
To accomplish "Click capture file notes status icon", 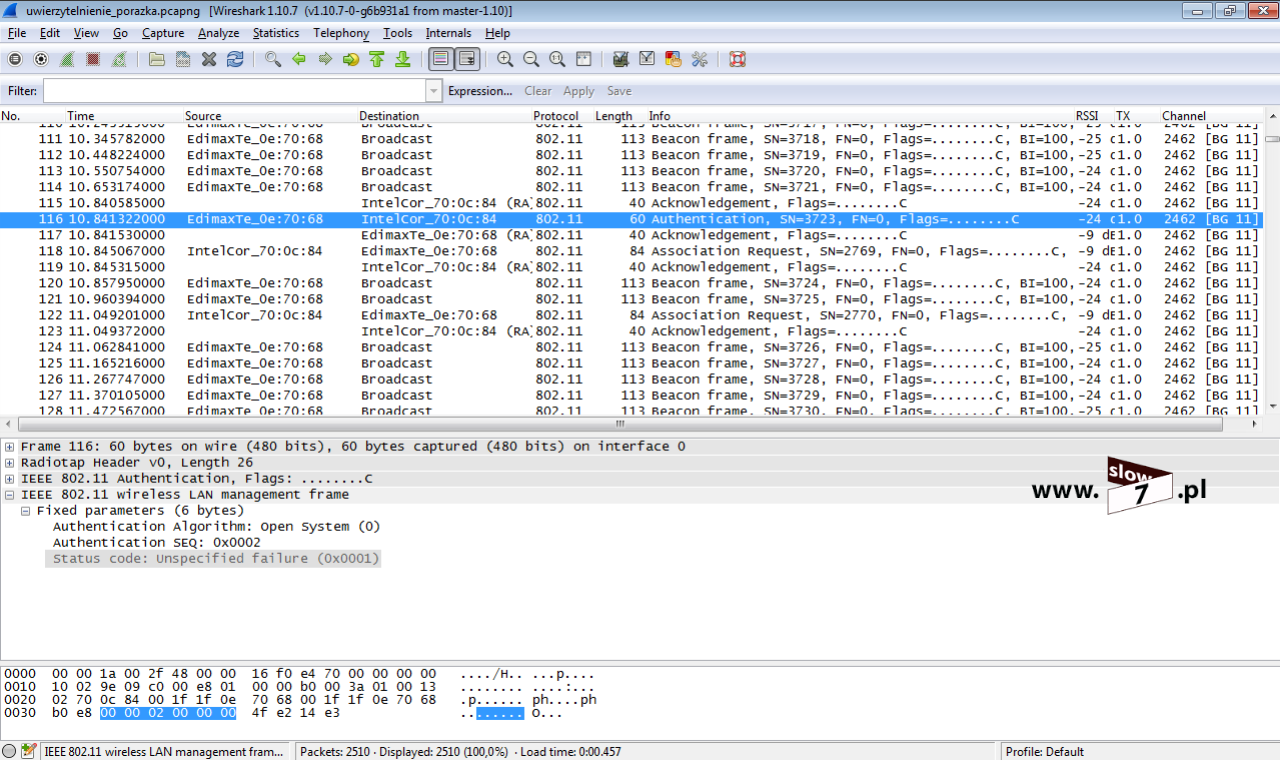I will (28, 751).
